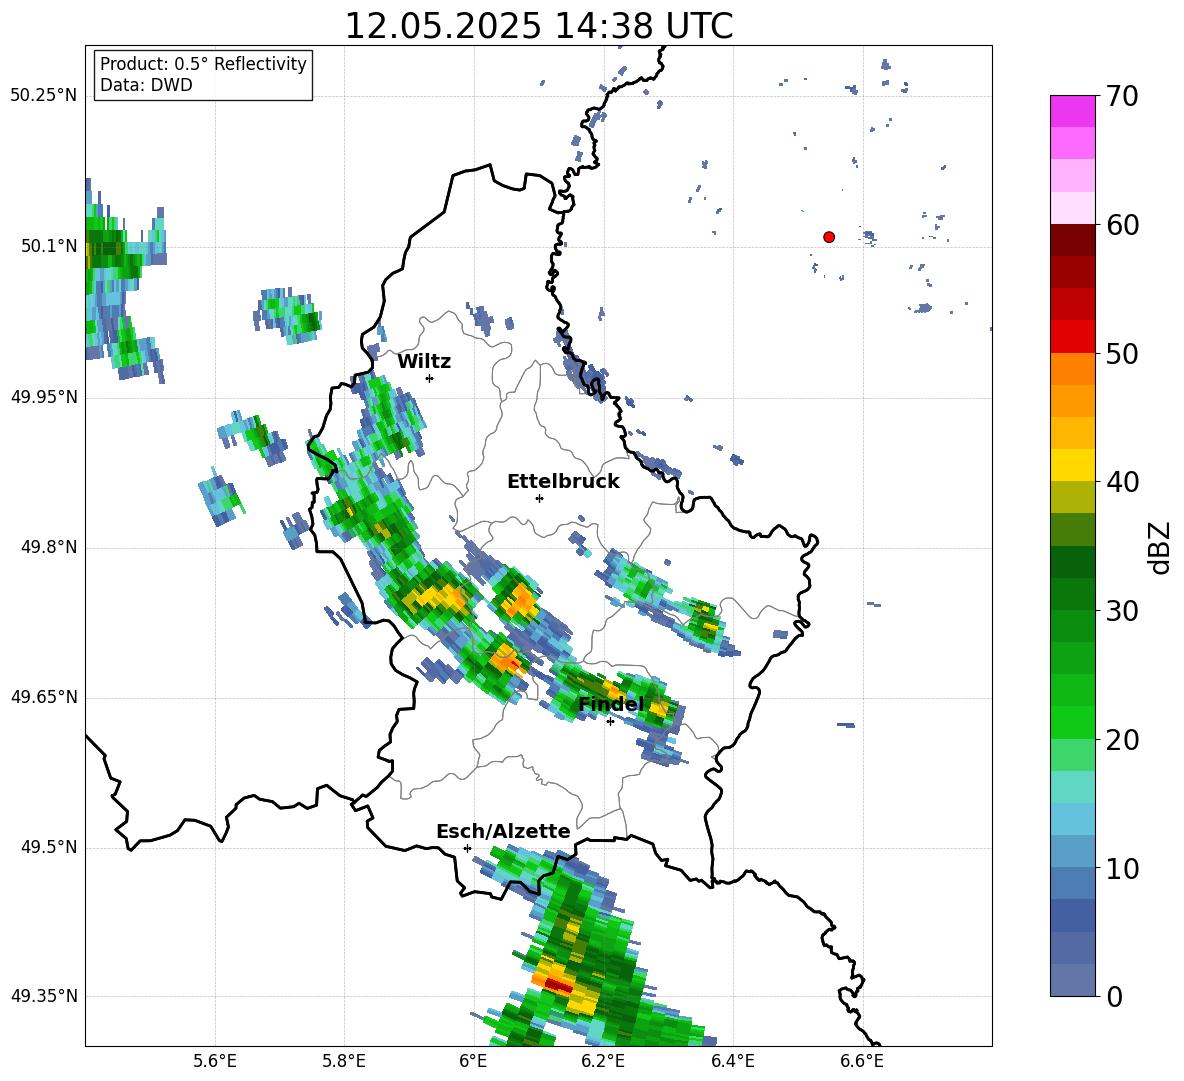
Task: Click the 'Data: DWD' text
Action: pyautogui.click(x=146, y=85)
